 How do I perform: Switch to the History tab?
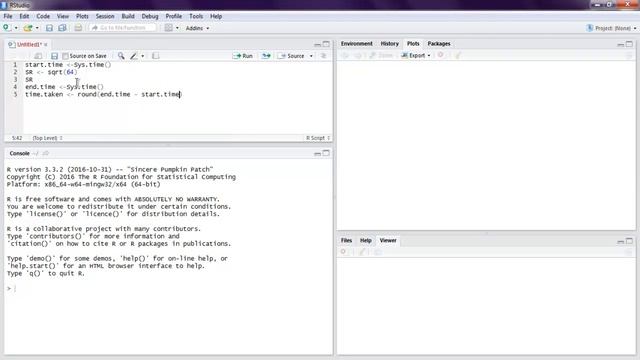coord(390,44)
